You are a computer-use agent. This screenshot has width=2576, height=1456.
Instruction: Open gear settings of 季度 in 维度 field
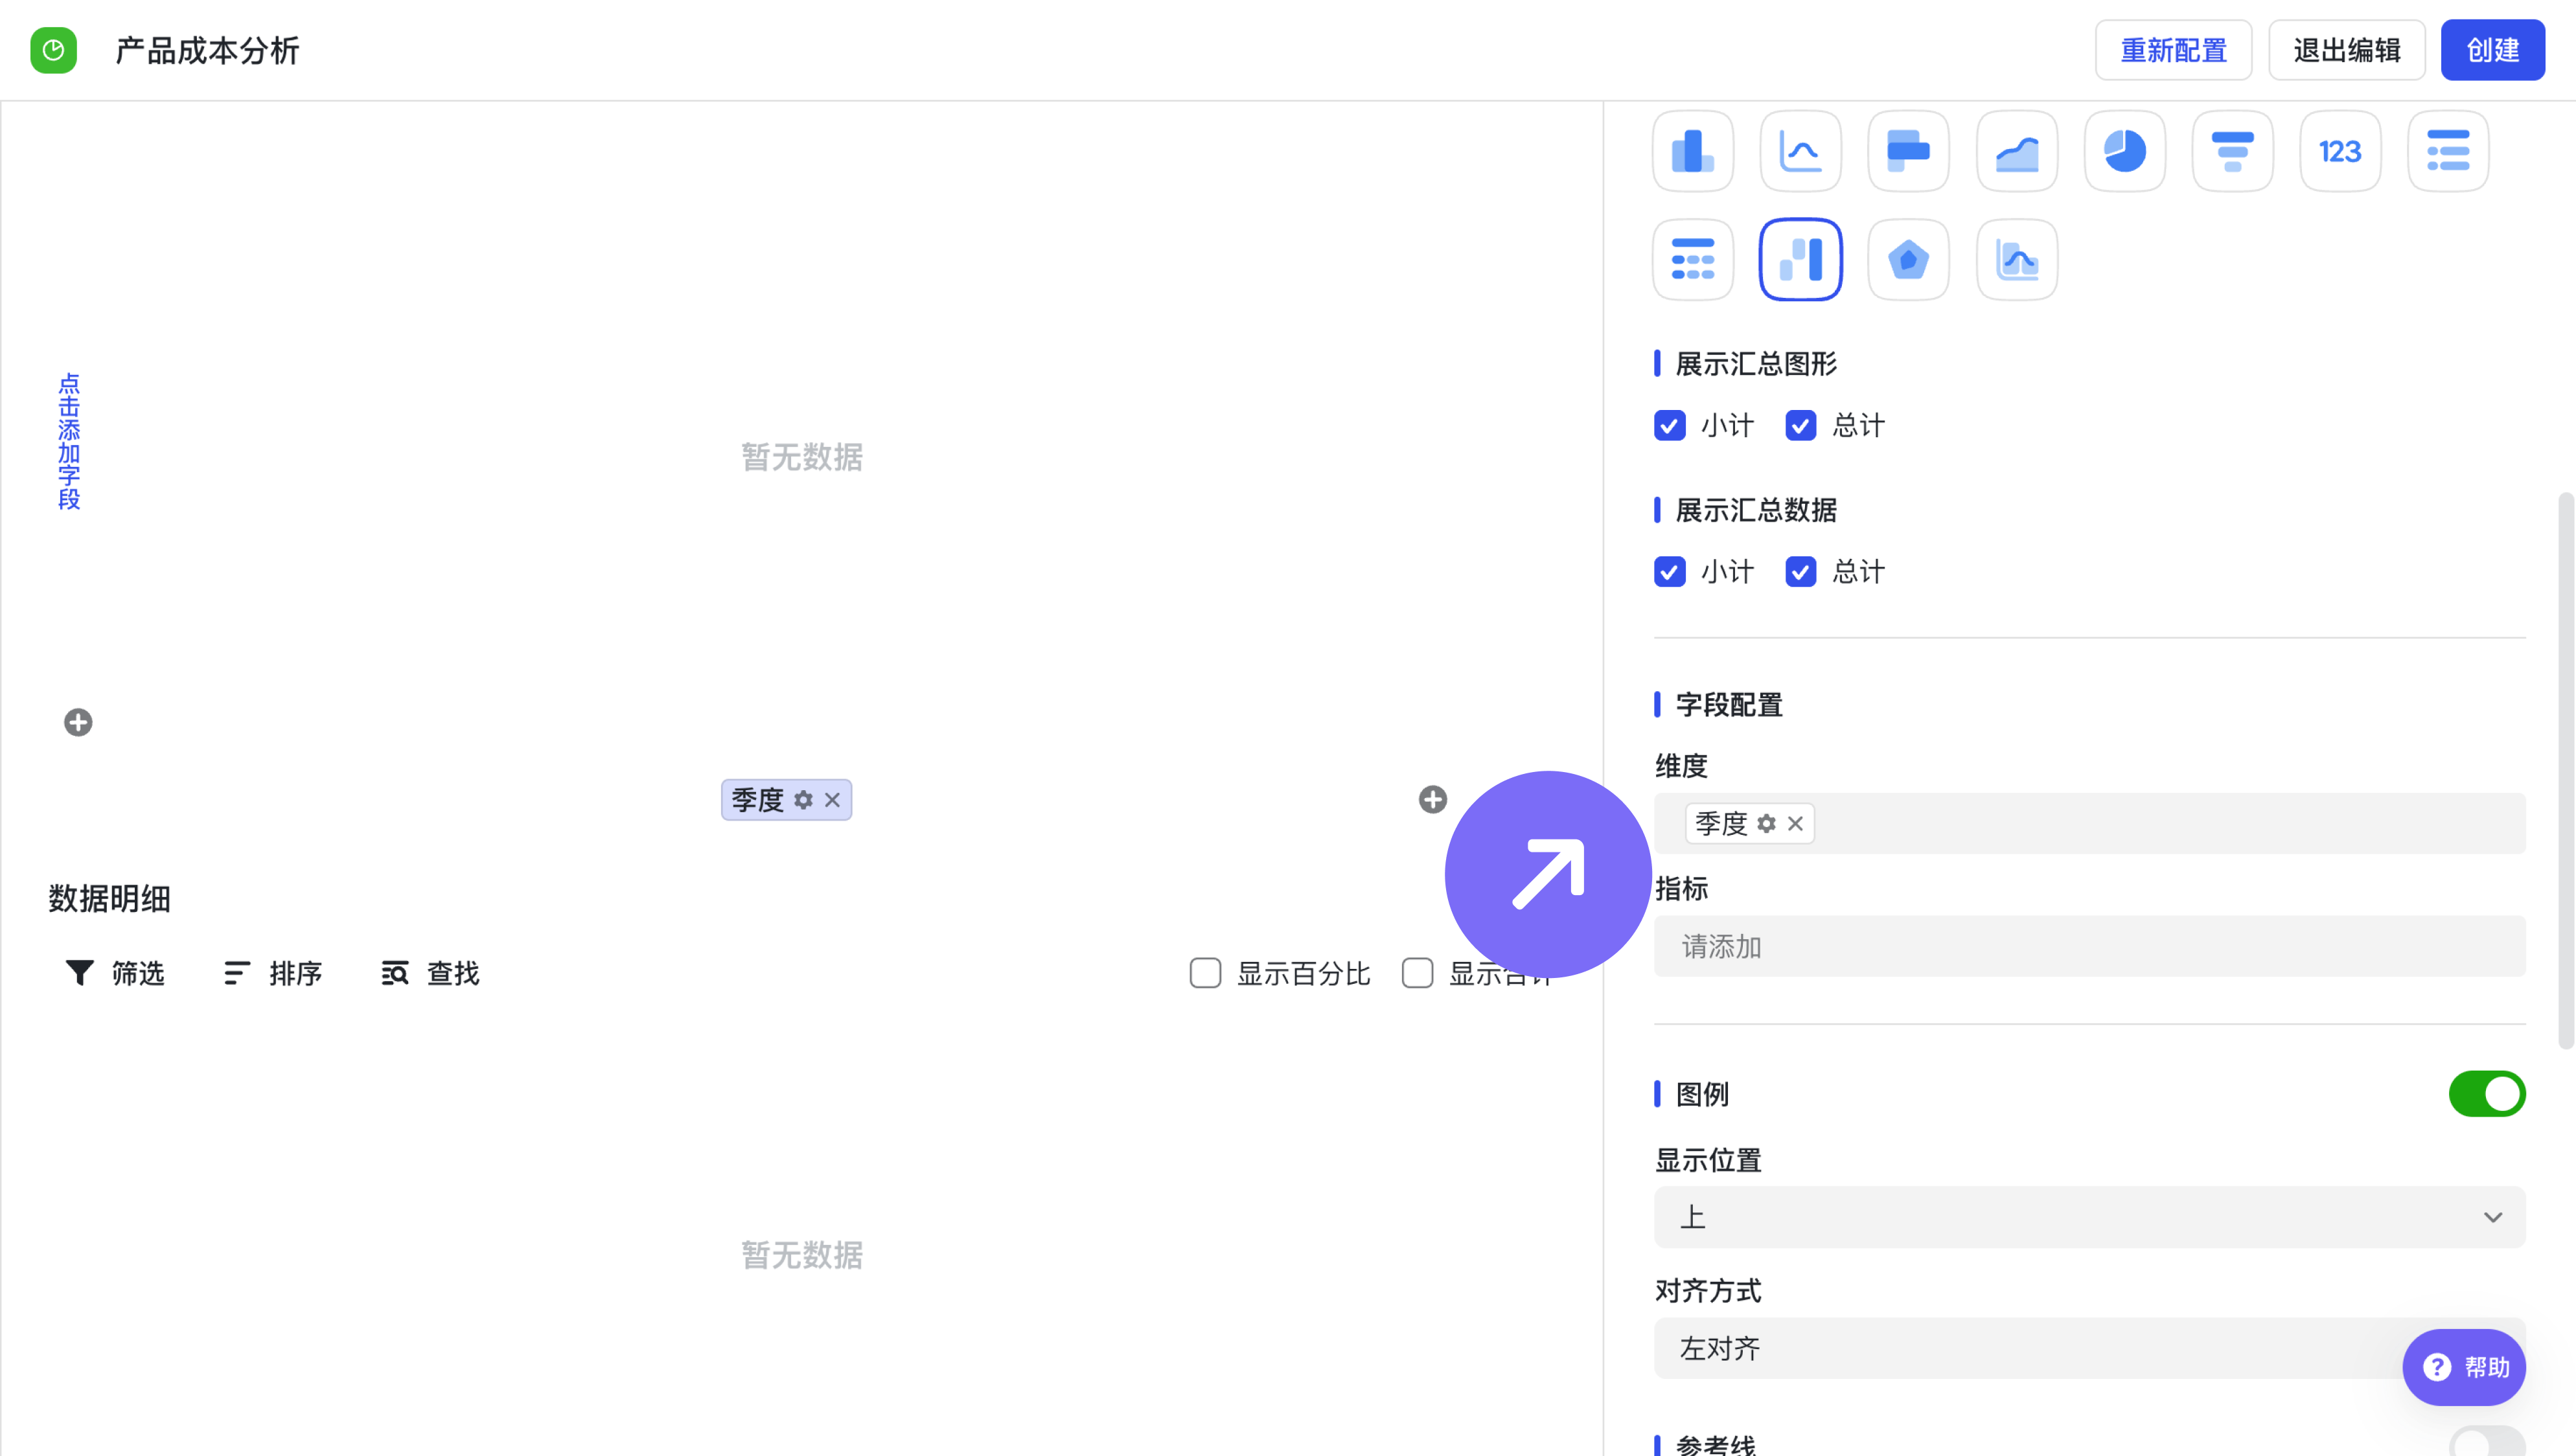click(x=1767, y=823)
